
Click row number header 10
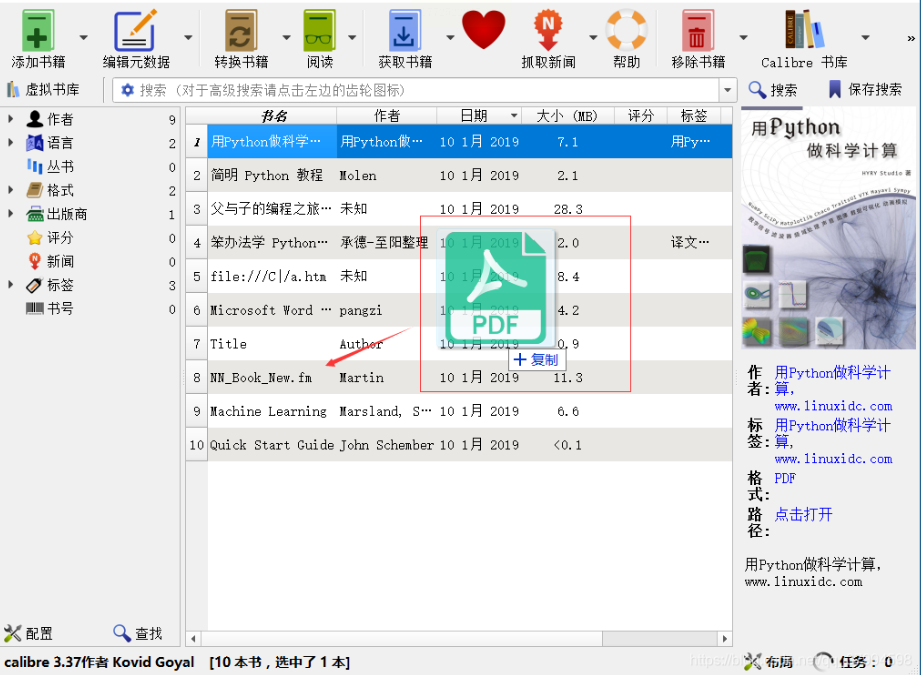196,445
